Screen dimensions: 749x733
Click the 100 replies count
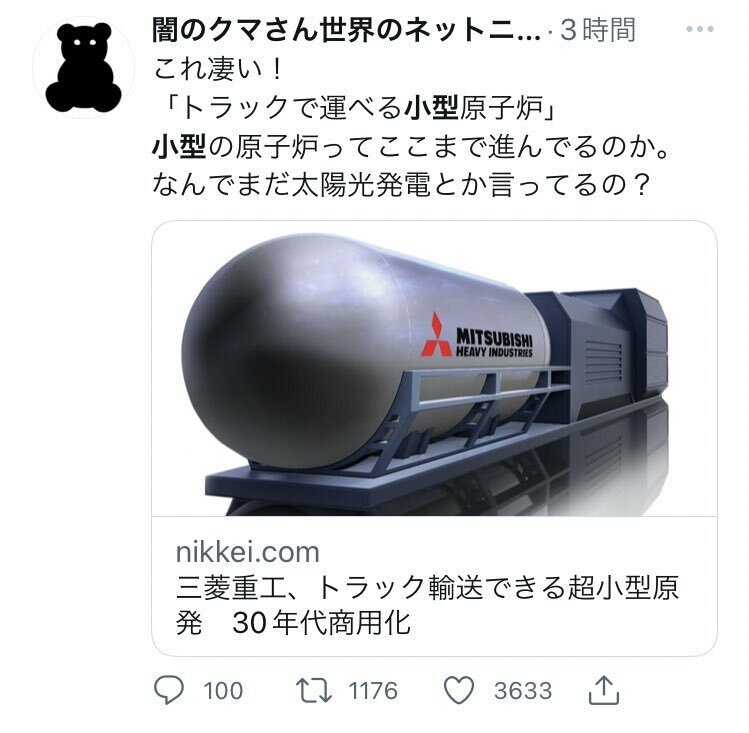click(223, 691)
